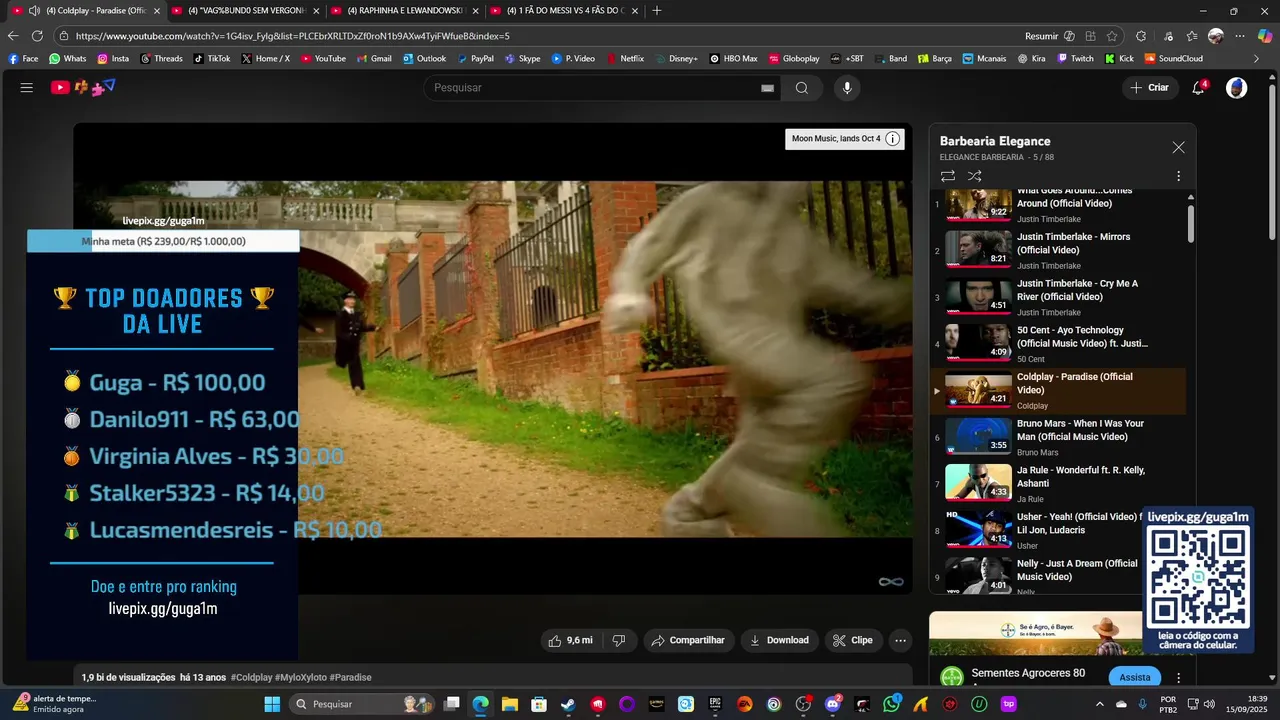The height and width of the screenshot is (720, 1280).
Task: Toggle playlist loop button
Action: 948,176
